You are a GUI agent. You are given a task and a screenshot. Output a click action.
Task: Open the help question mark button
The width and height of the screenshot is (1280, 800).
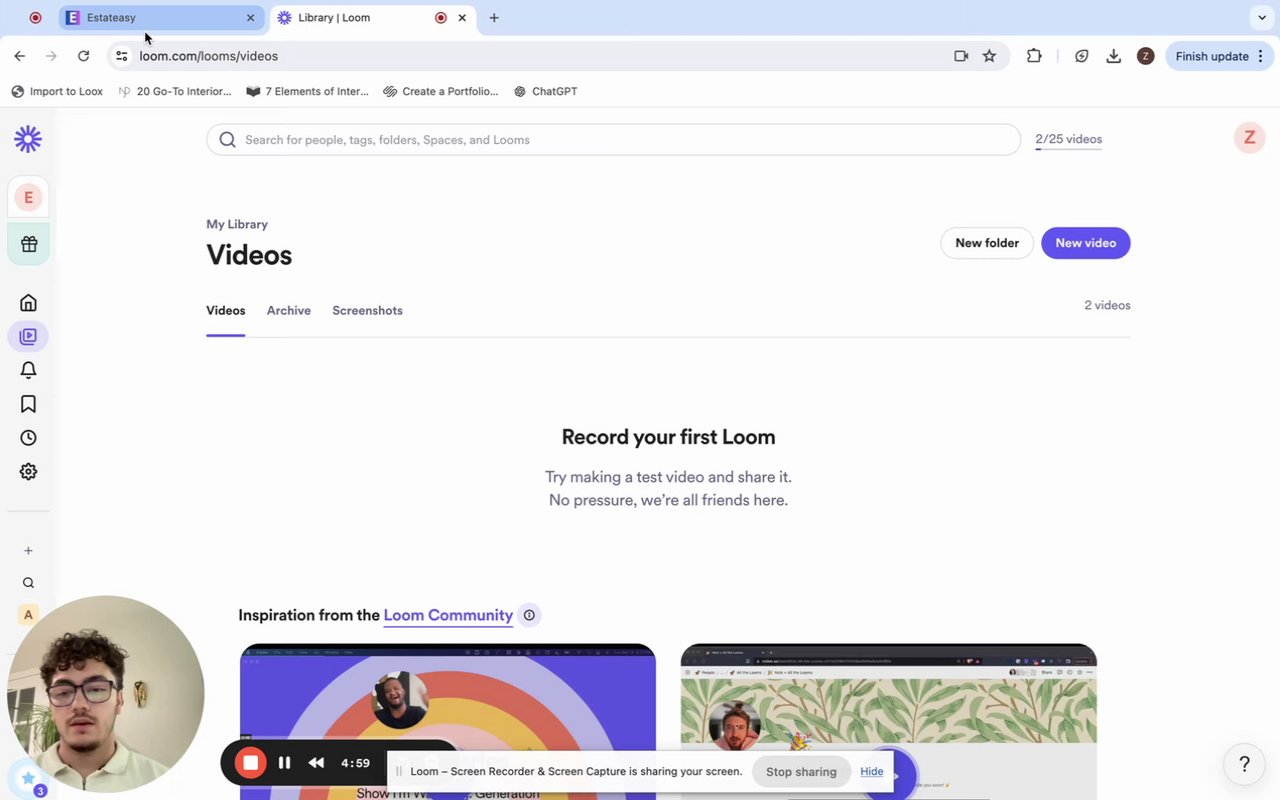(1244, 764)
